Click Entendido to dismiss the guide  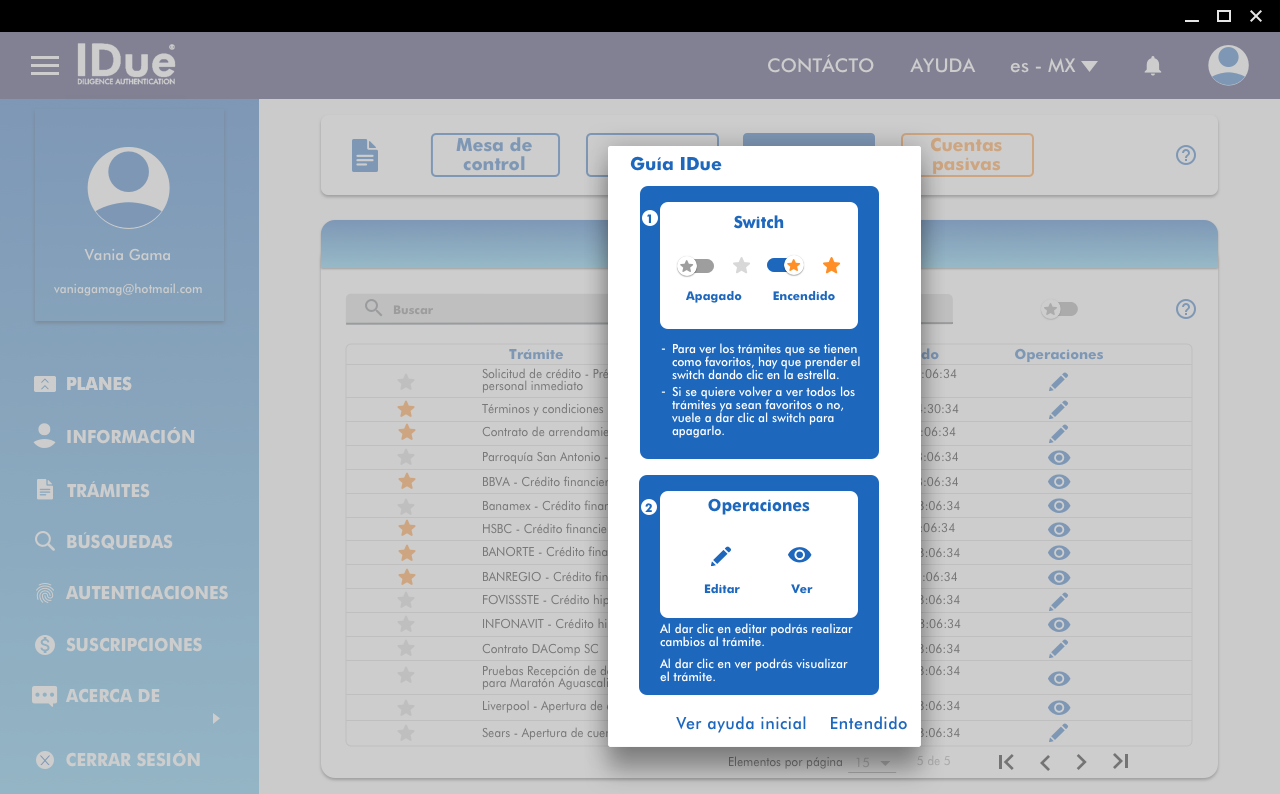pyautogui.click(x=868, y=723)
